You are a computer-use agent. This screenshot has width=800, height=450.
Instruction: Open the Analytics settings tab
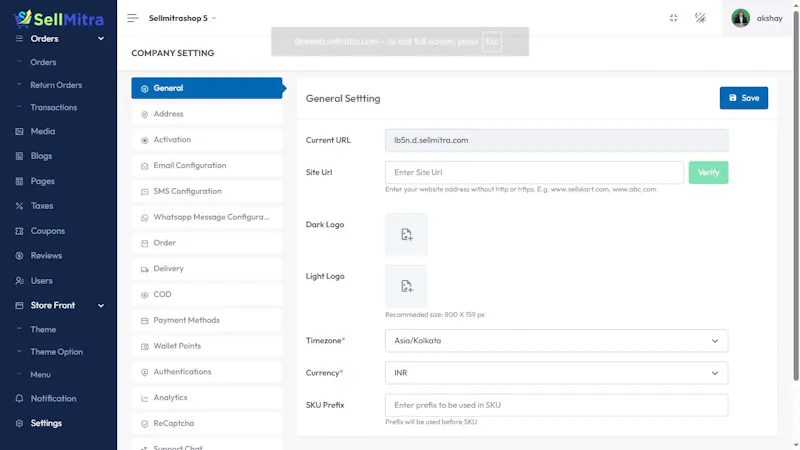tap(207, 397)
